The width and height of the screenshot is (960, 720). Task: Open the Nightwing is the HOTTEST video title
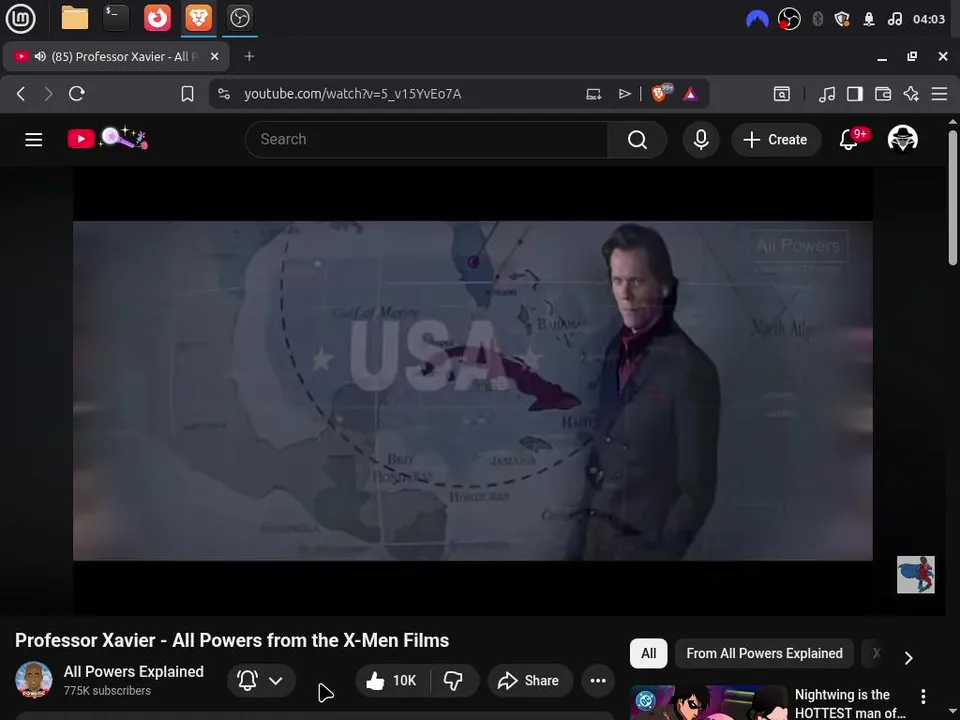point(850,703)
